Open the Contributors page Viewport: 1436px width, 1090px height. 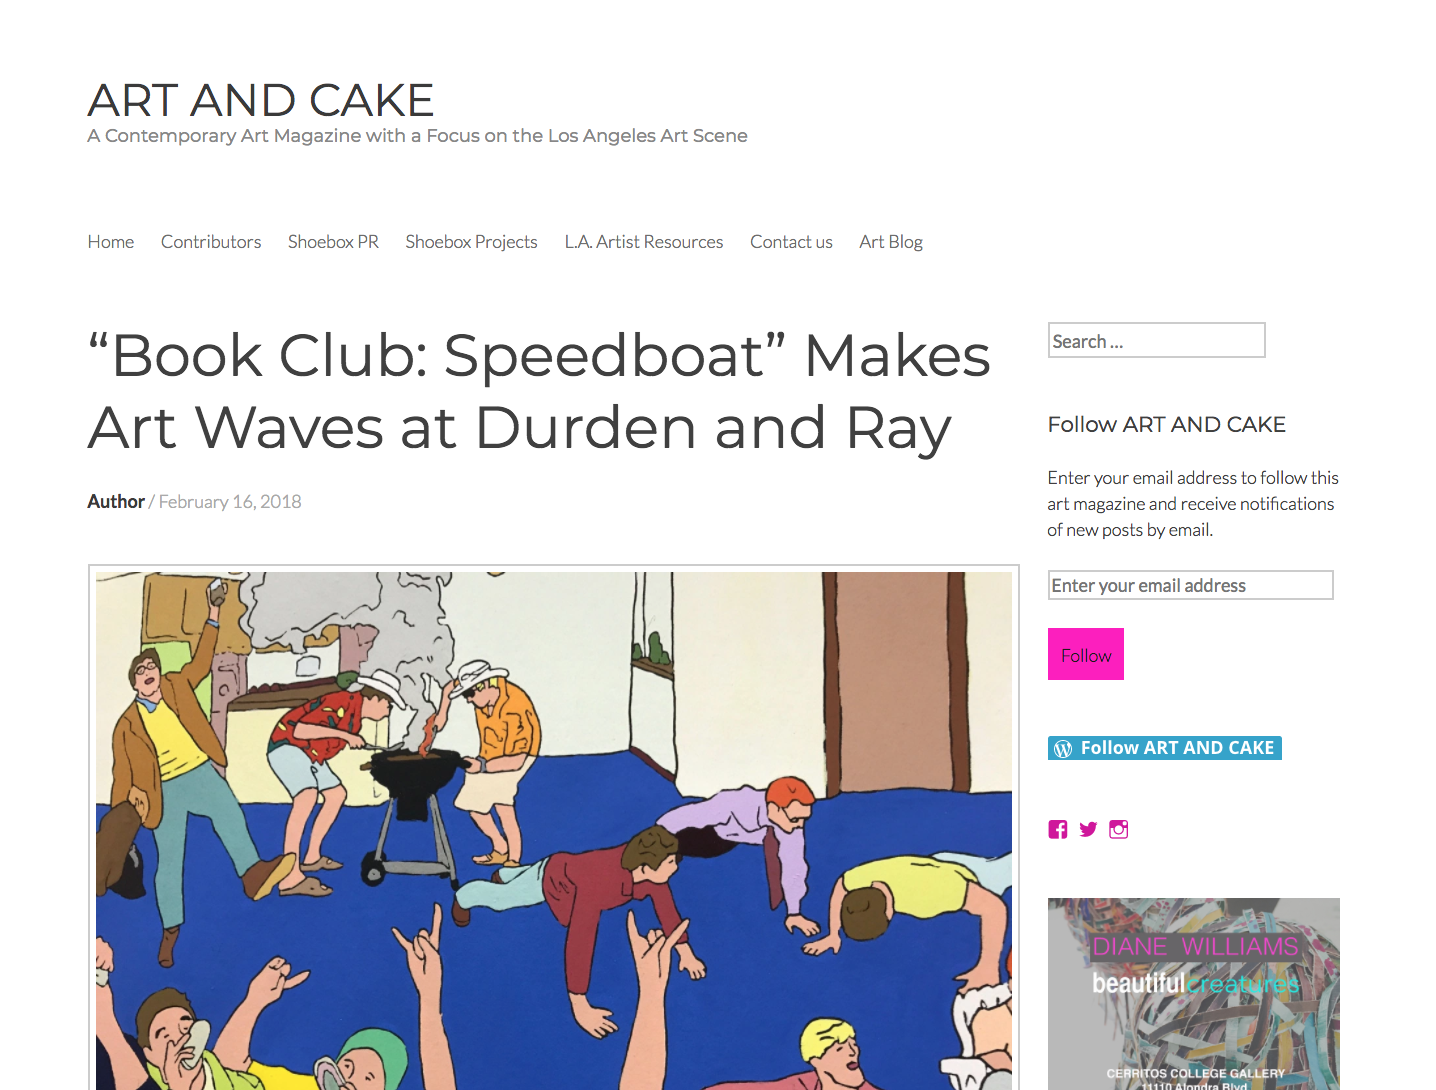[211, 242]
